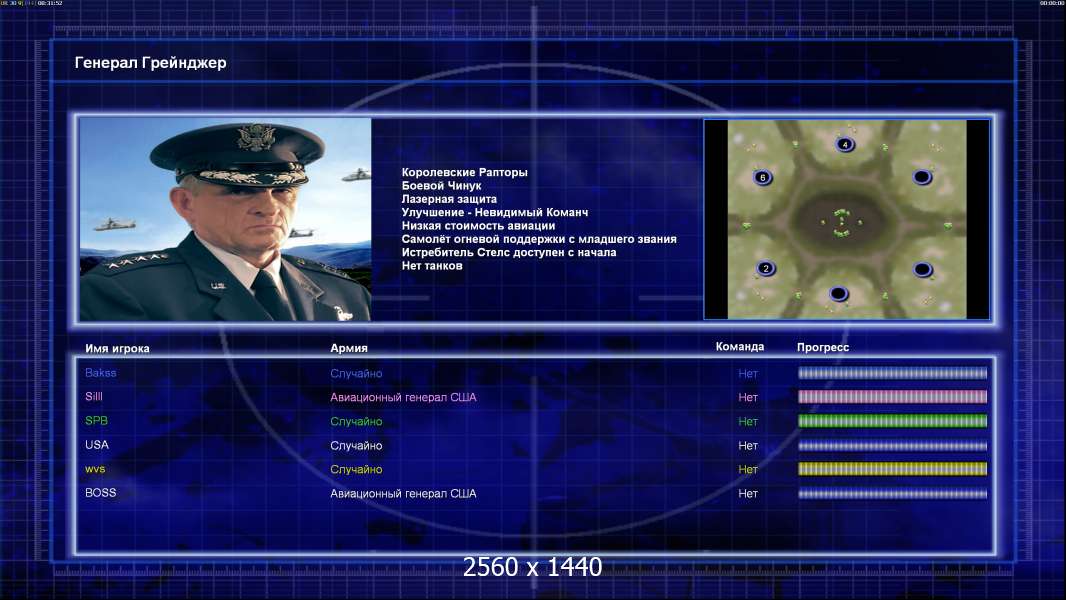The height and width of the screenshot is (600, 1066).
Task: Click "Авиационный генерал США" in BOSS row
Action: (403, 494)
